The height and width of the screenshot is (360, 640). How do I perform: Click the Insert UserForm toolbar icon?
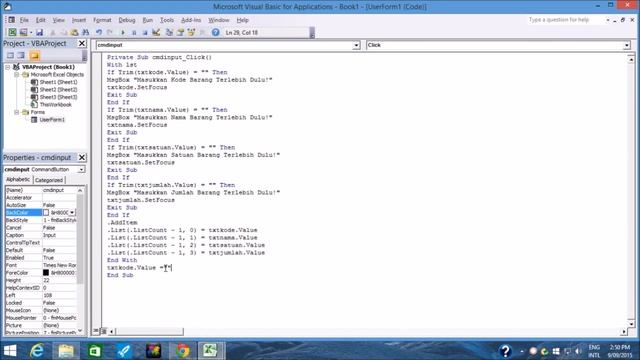click(x=23, y=32)
